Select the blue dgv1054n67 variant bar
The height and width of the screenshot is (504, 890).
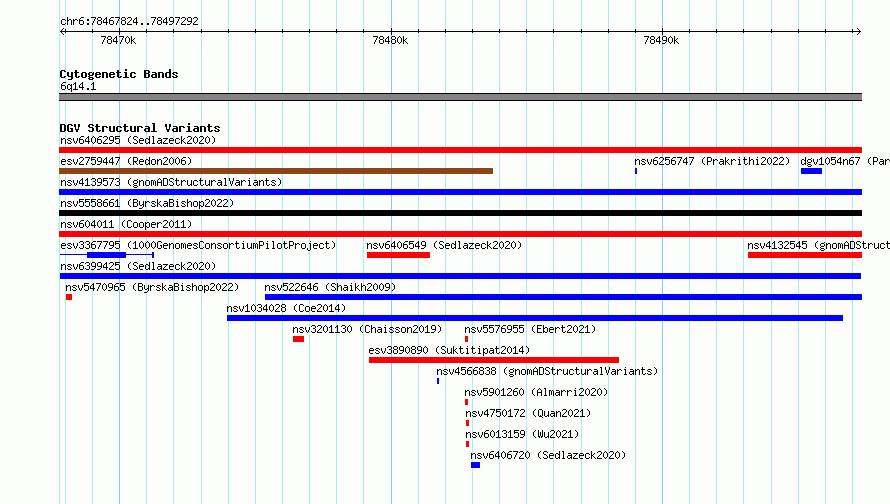pyautogui.click(x=811, y=171)
